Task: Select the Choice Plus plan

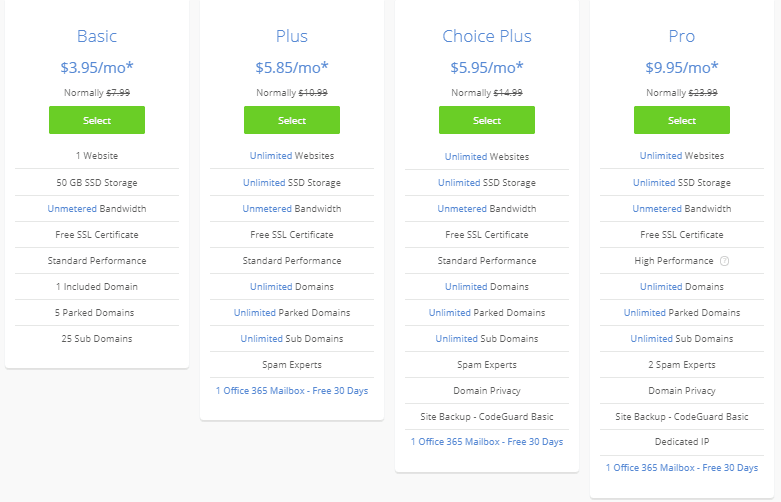Action: (487, 120)
